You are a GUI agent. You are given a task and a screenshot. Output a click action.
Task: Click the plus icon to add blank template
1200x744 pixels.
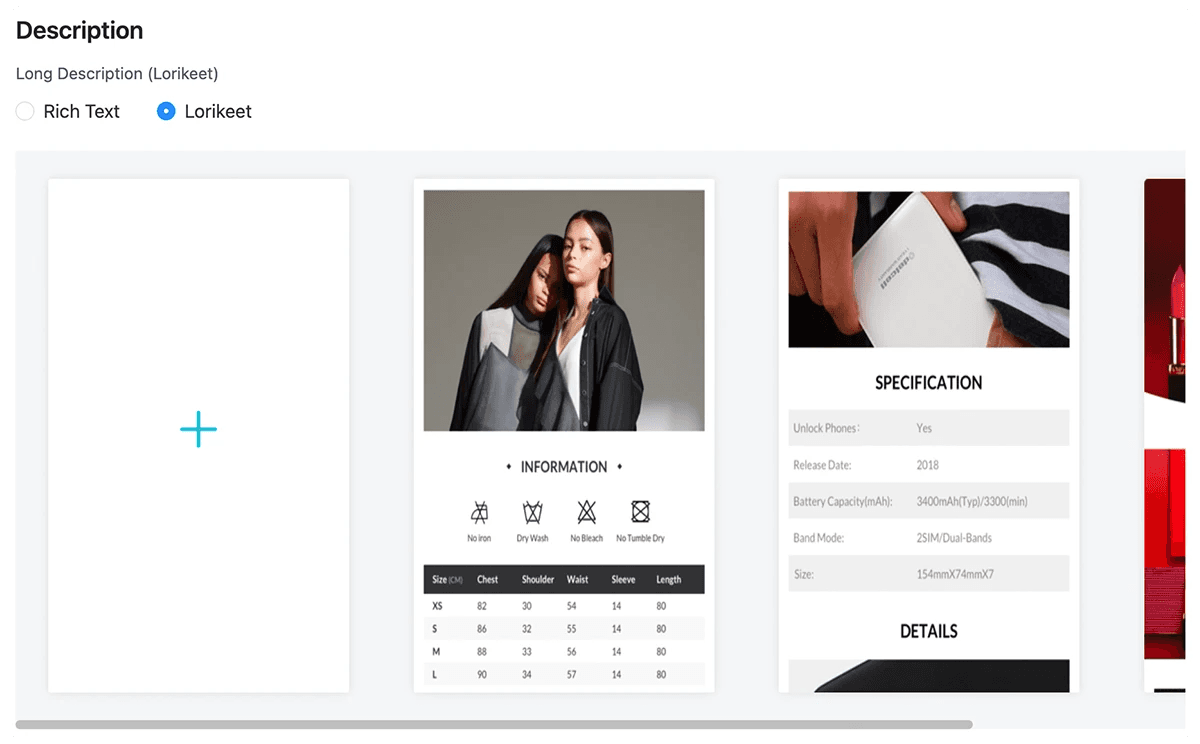198,429
